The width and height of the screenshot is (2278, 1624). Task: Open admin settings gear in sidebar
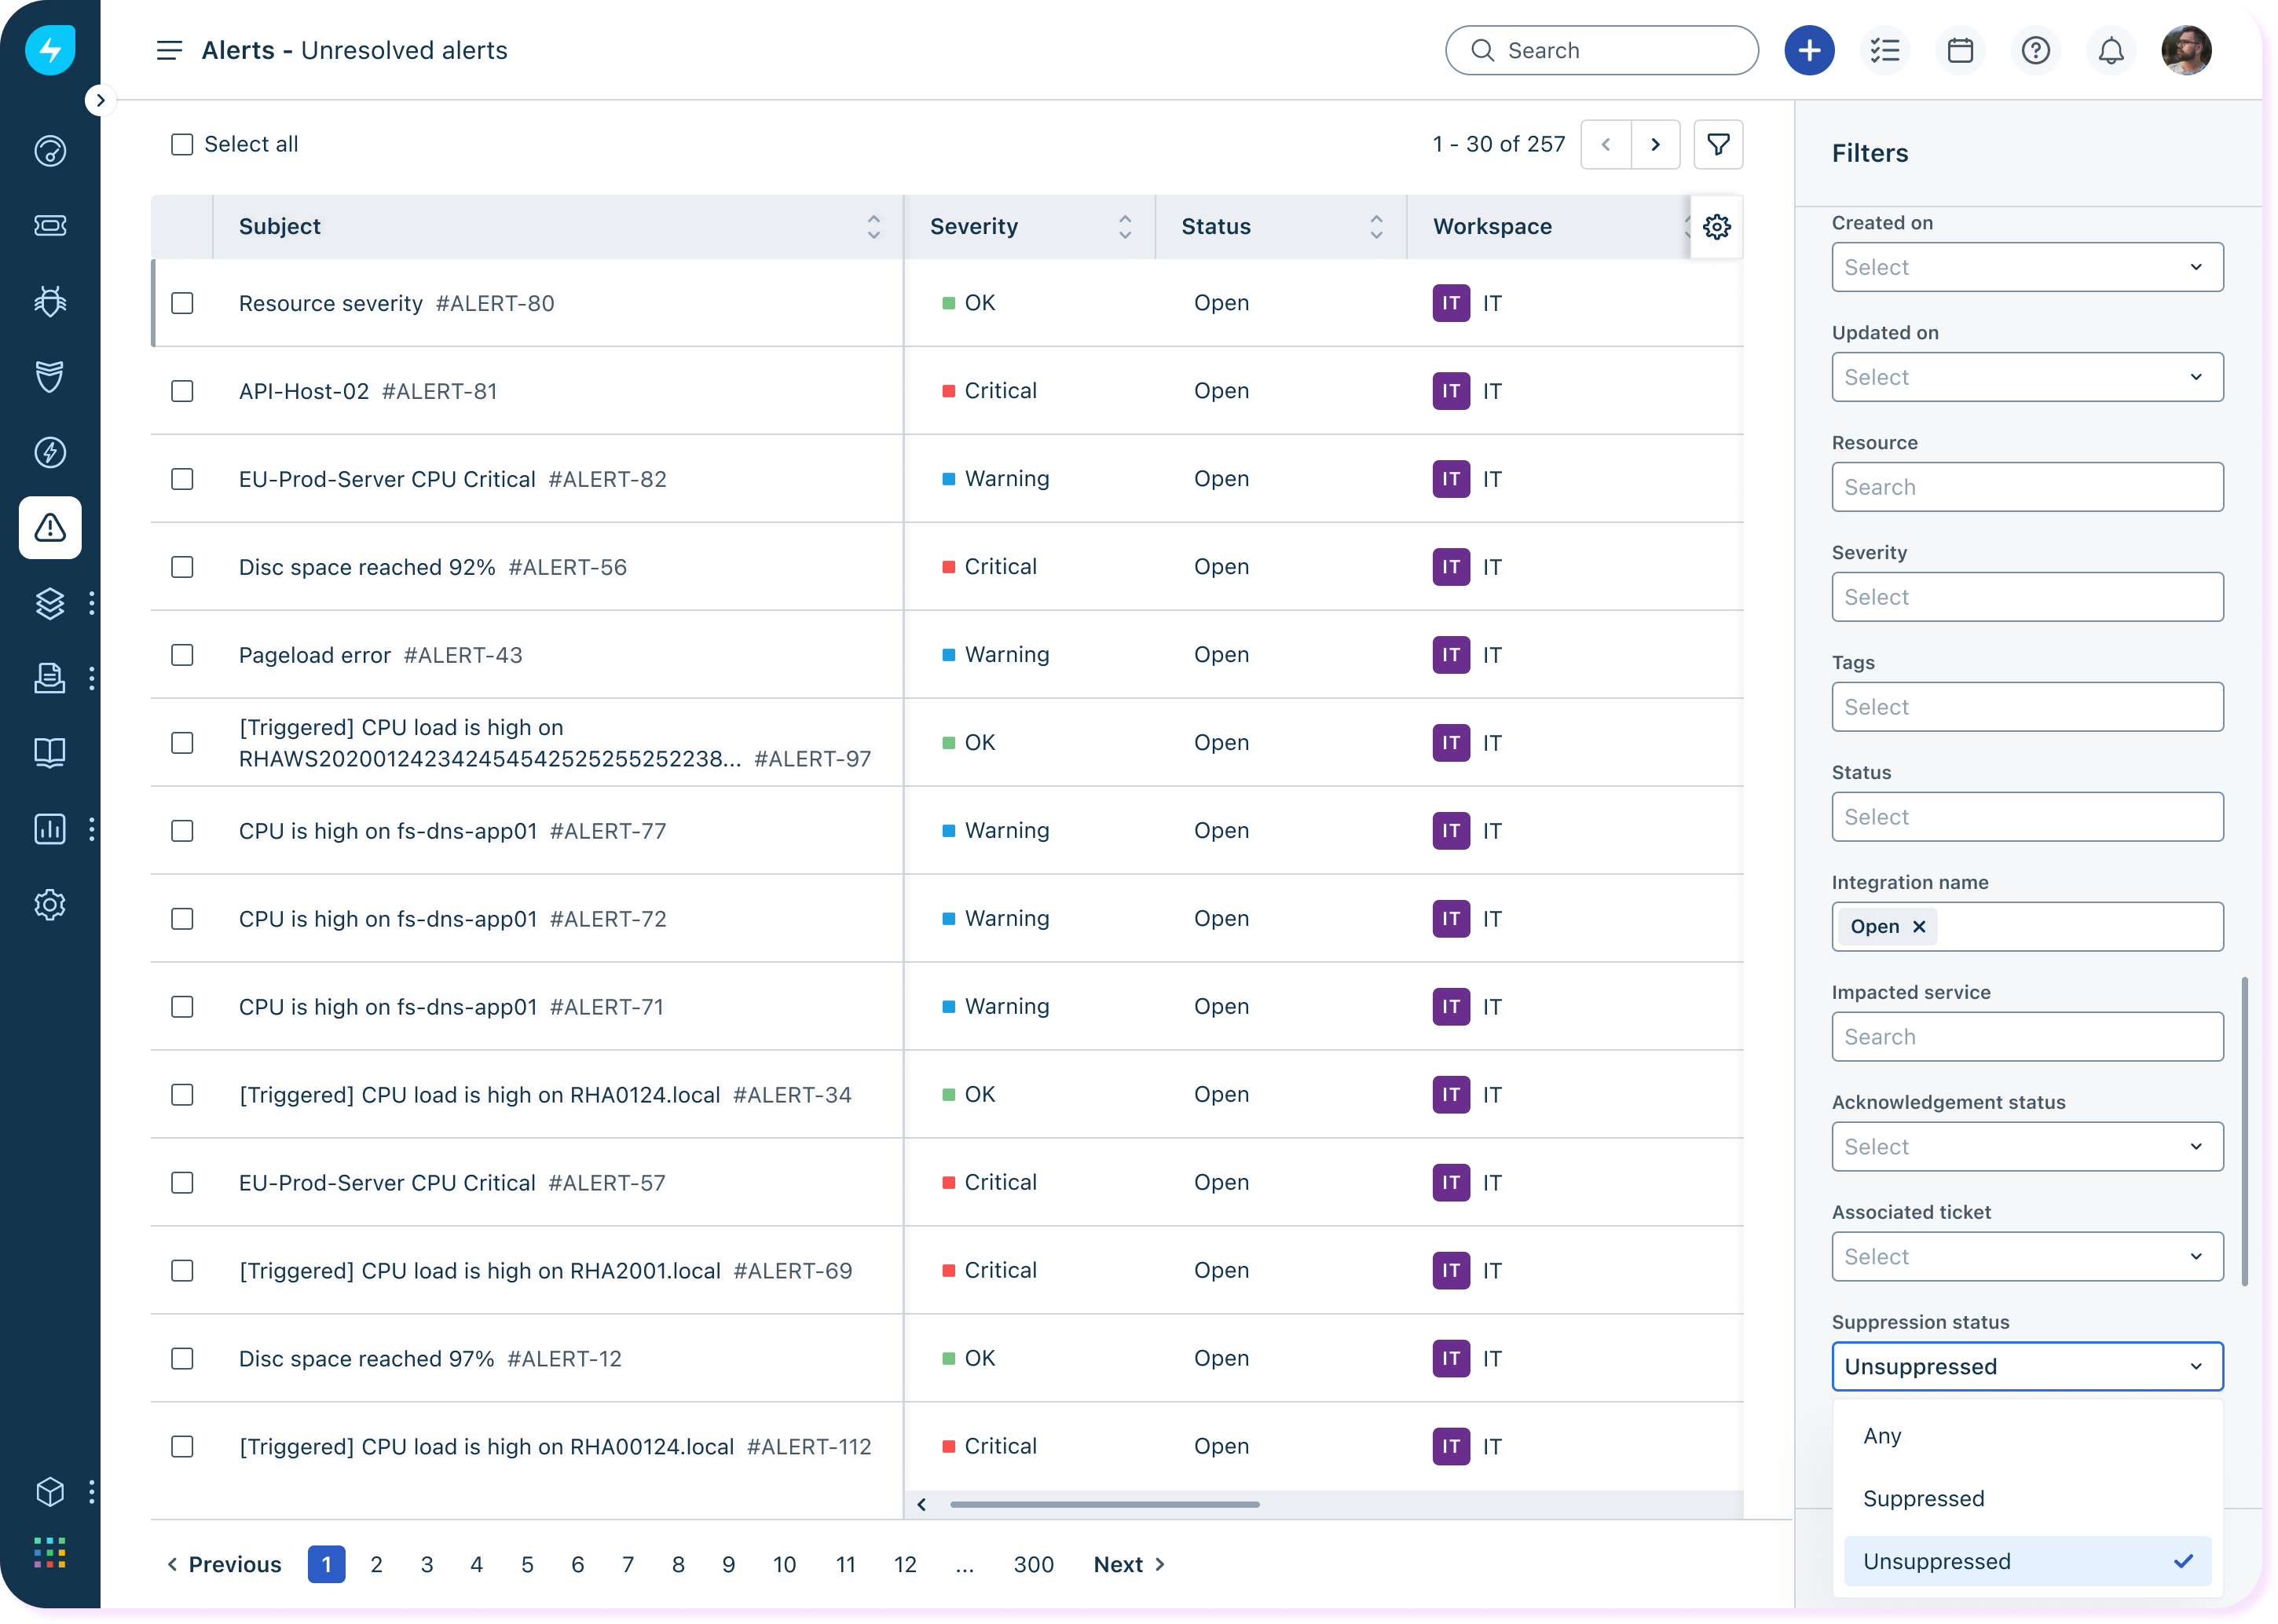pyautogui.click(x=50, y=905)
